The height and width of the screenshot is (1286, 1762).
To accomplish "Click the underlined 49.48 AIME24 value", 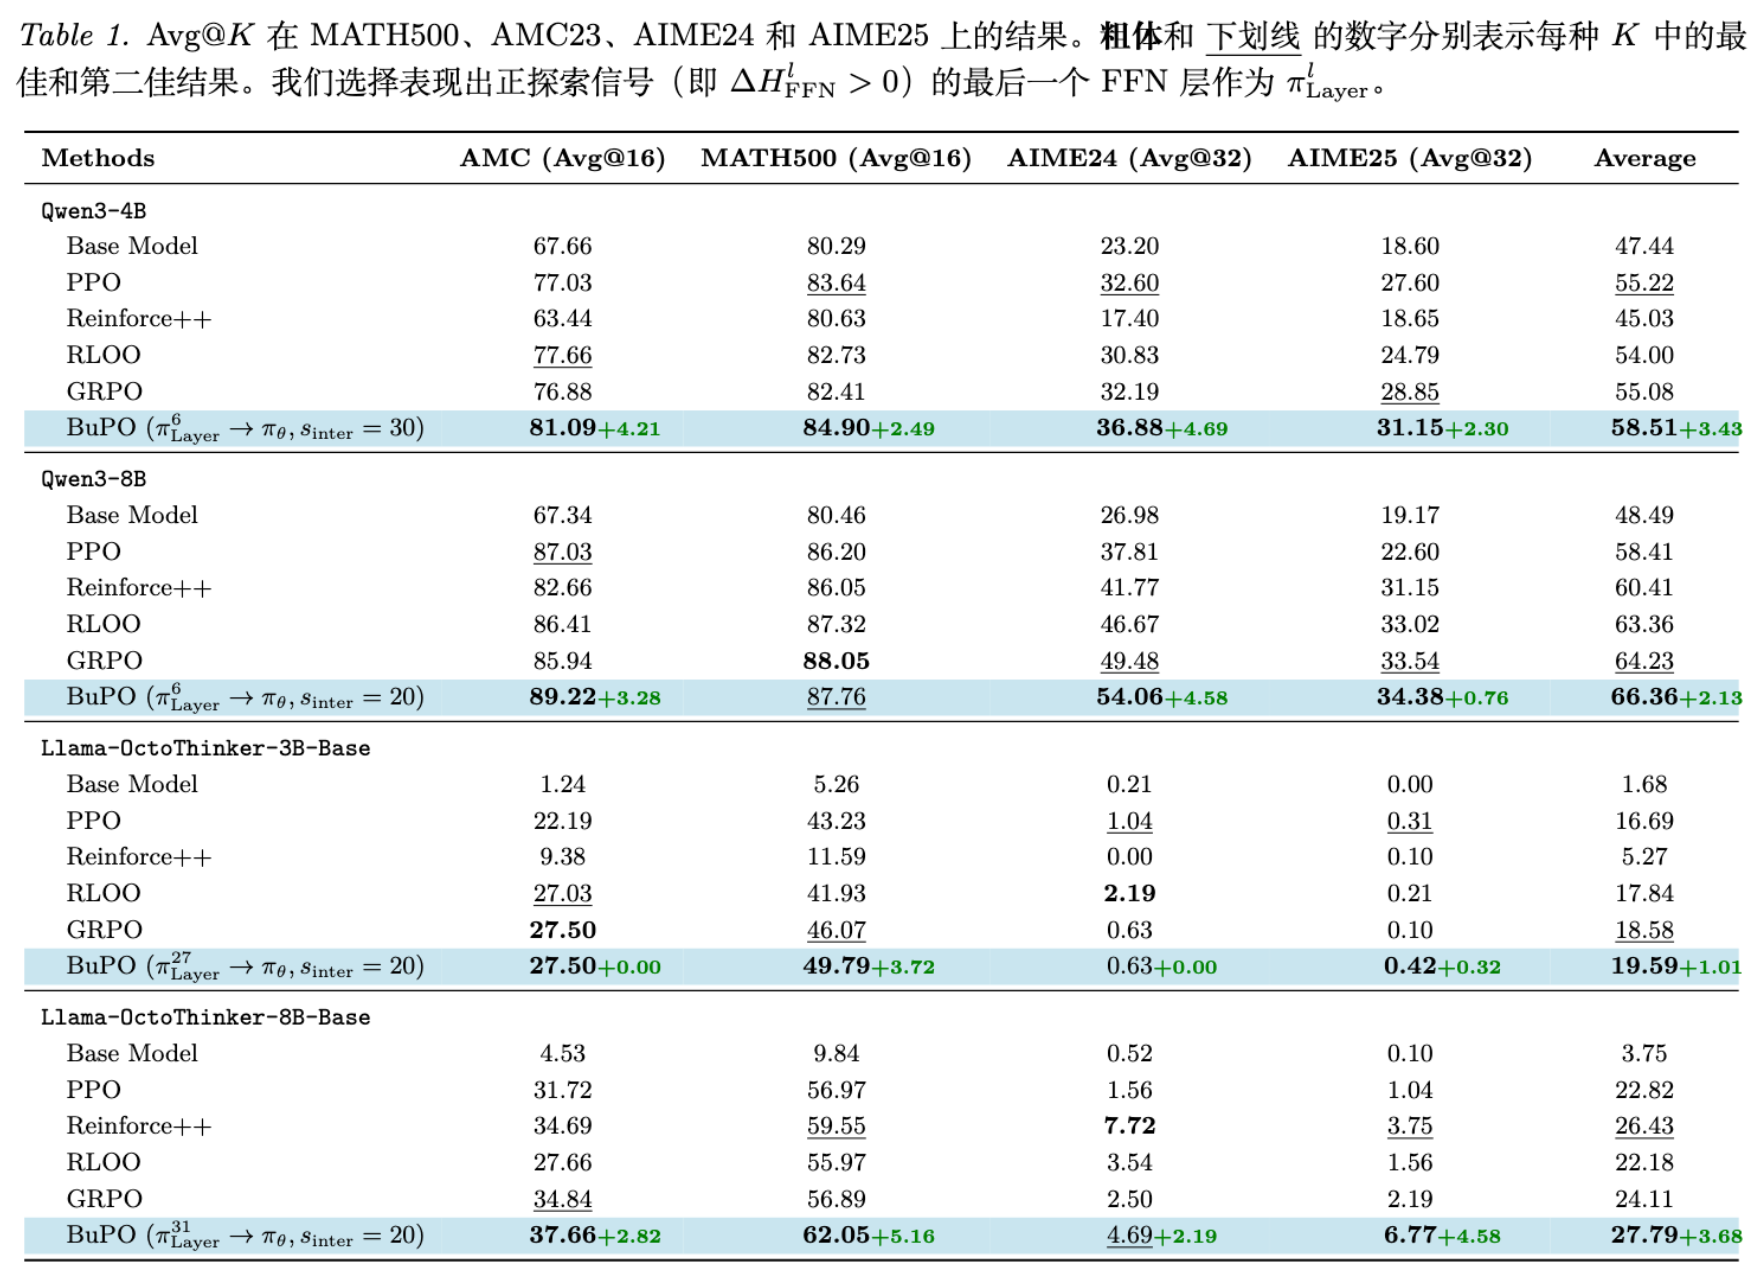I will 1129,661.
